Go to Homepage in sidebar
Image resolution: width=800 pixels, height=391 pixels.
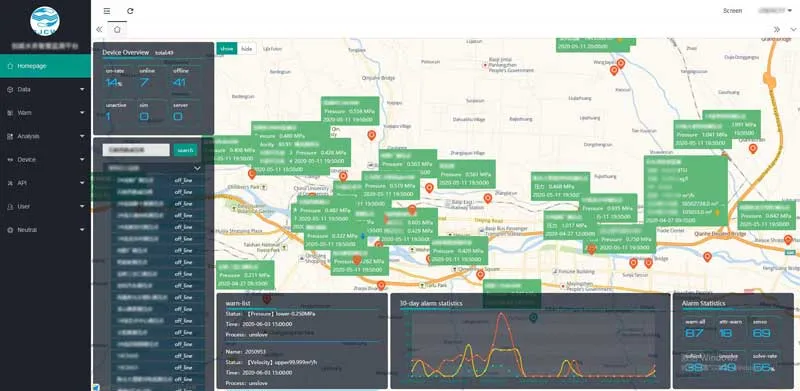pos(45,66)
